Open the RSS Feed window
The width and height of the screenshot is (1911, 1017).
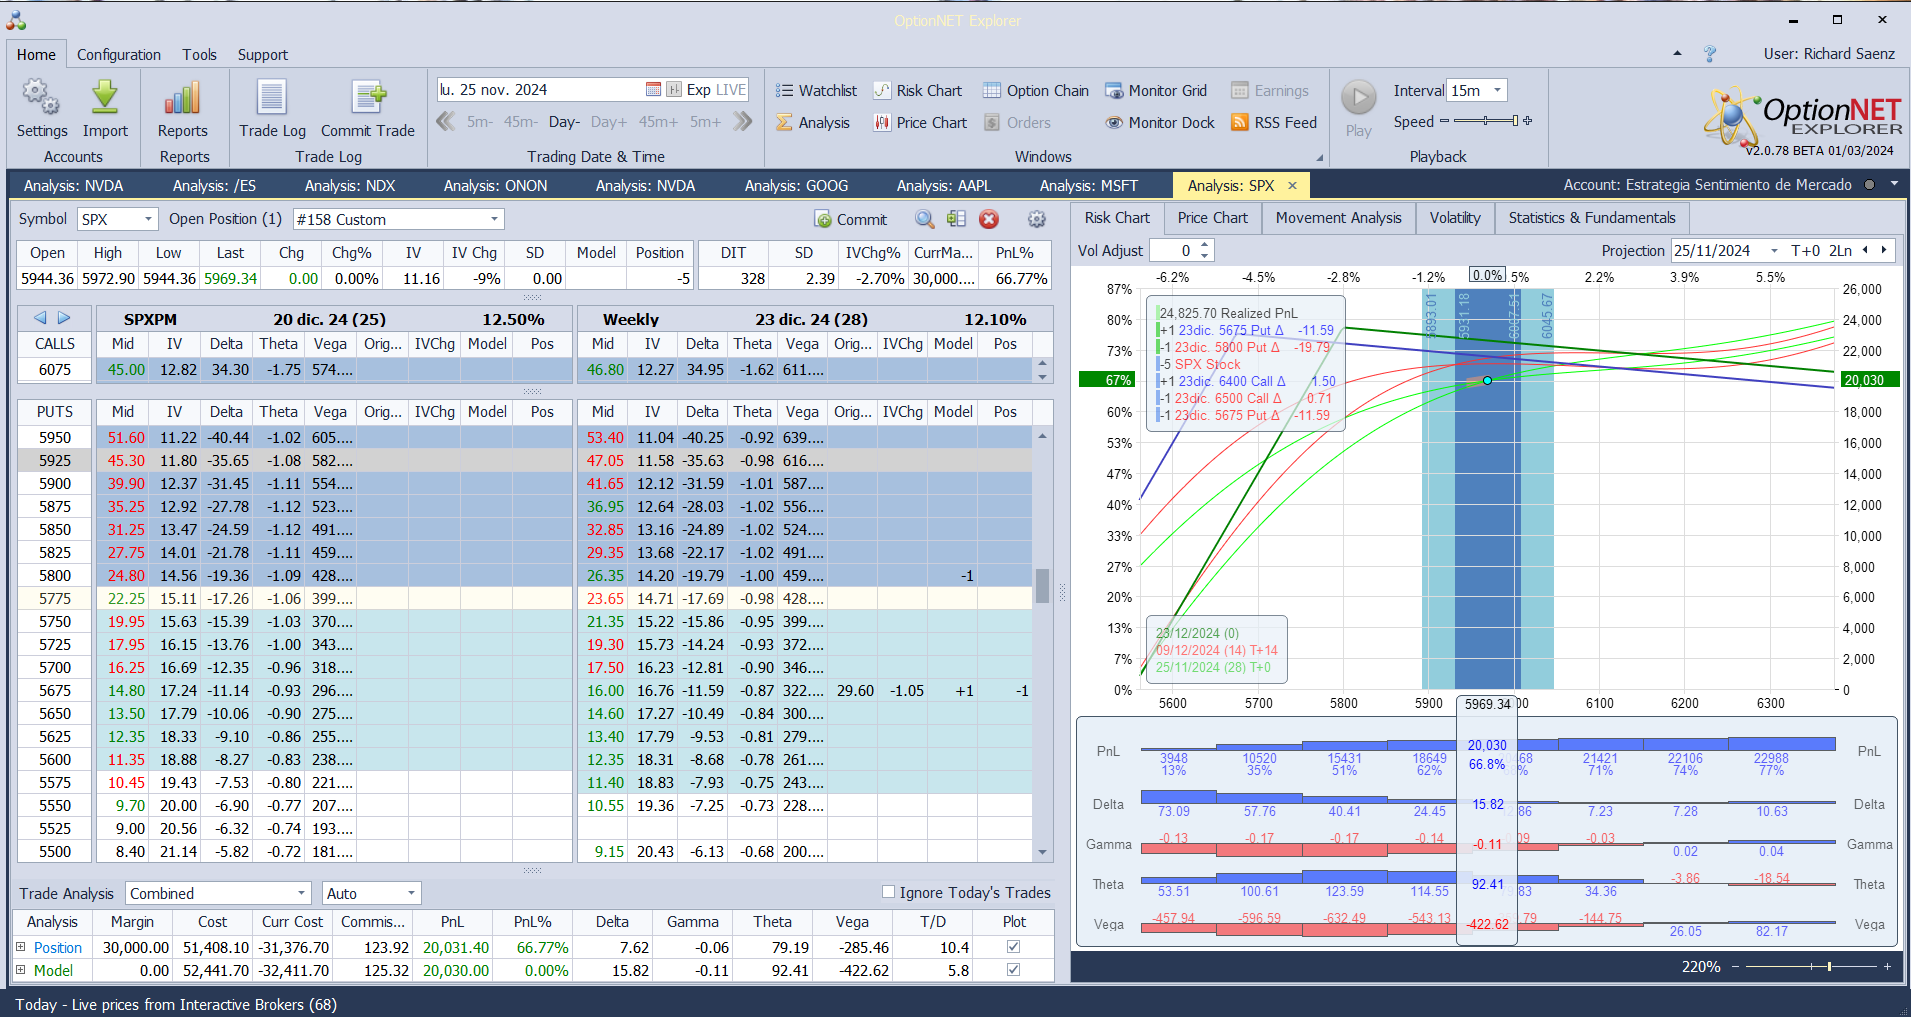[1274, 123]
